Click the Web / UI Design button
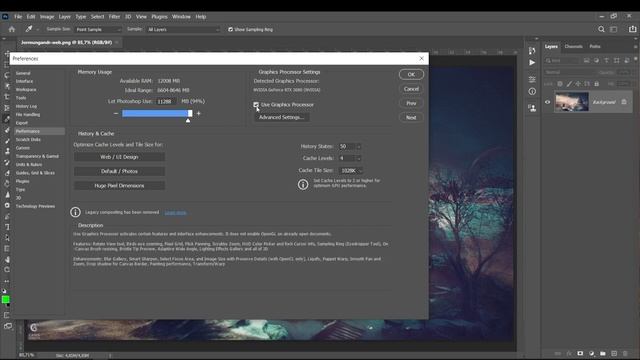 pos(119,157)
